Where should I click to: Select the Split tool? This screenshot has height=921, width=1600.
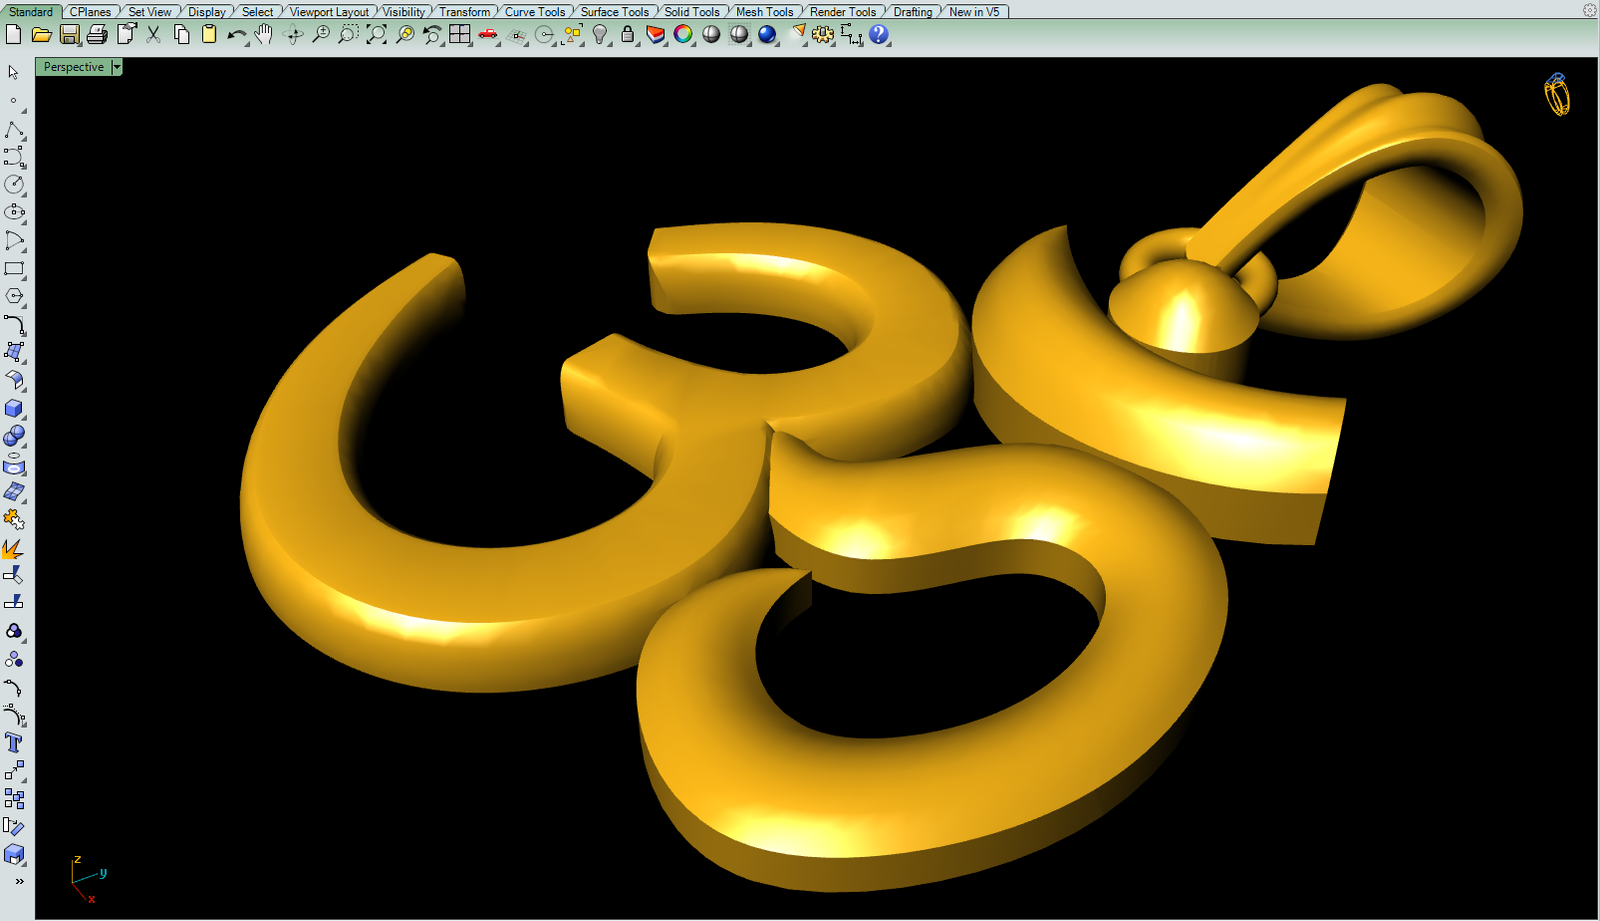pyautogui.click(x=14, y=602)
